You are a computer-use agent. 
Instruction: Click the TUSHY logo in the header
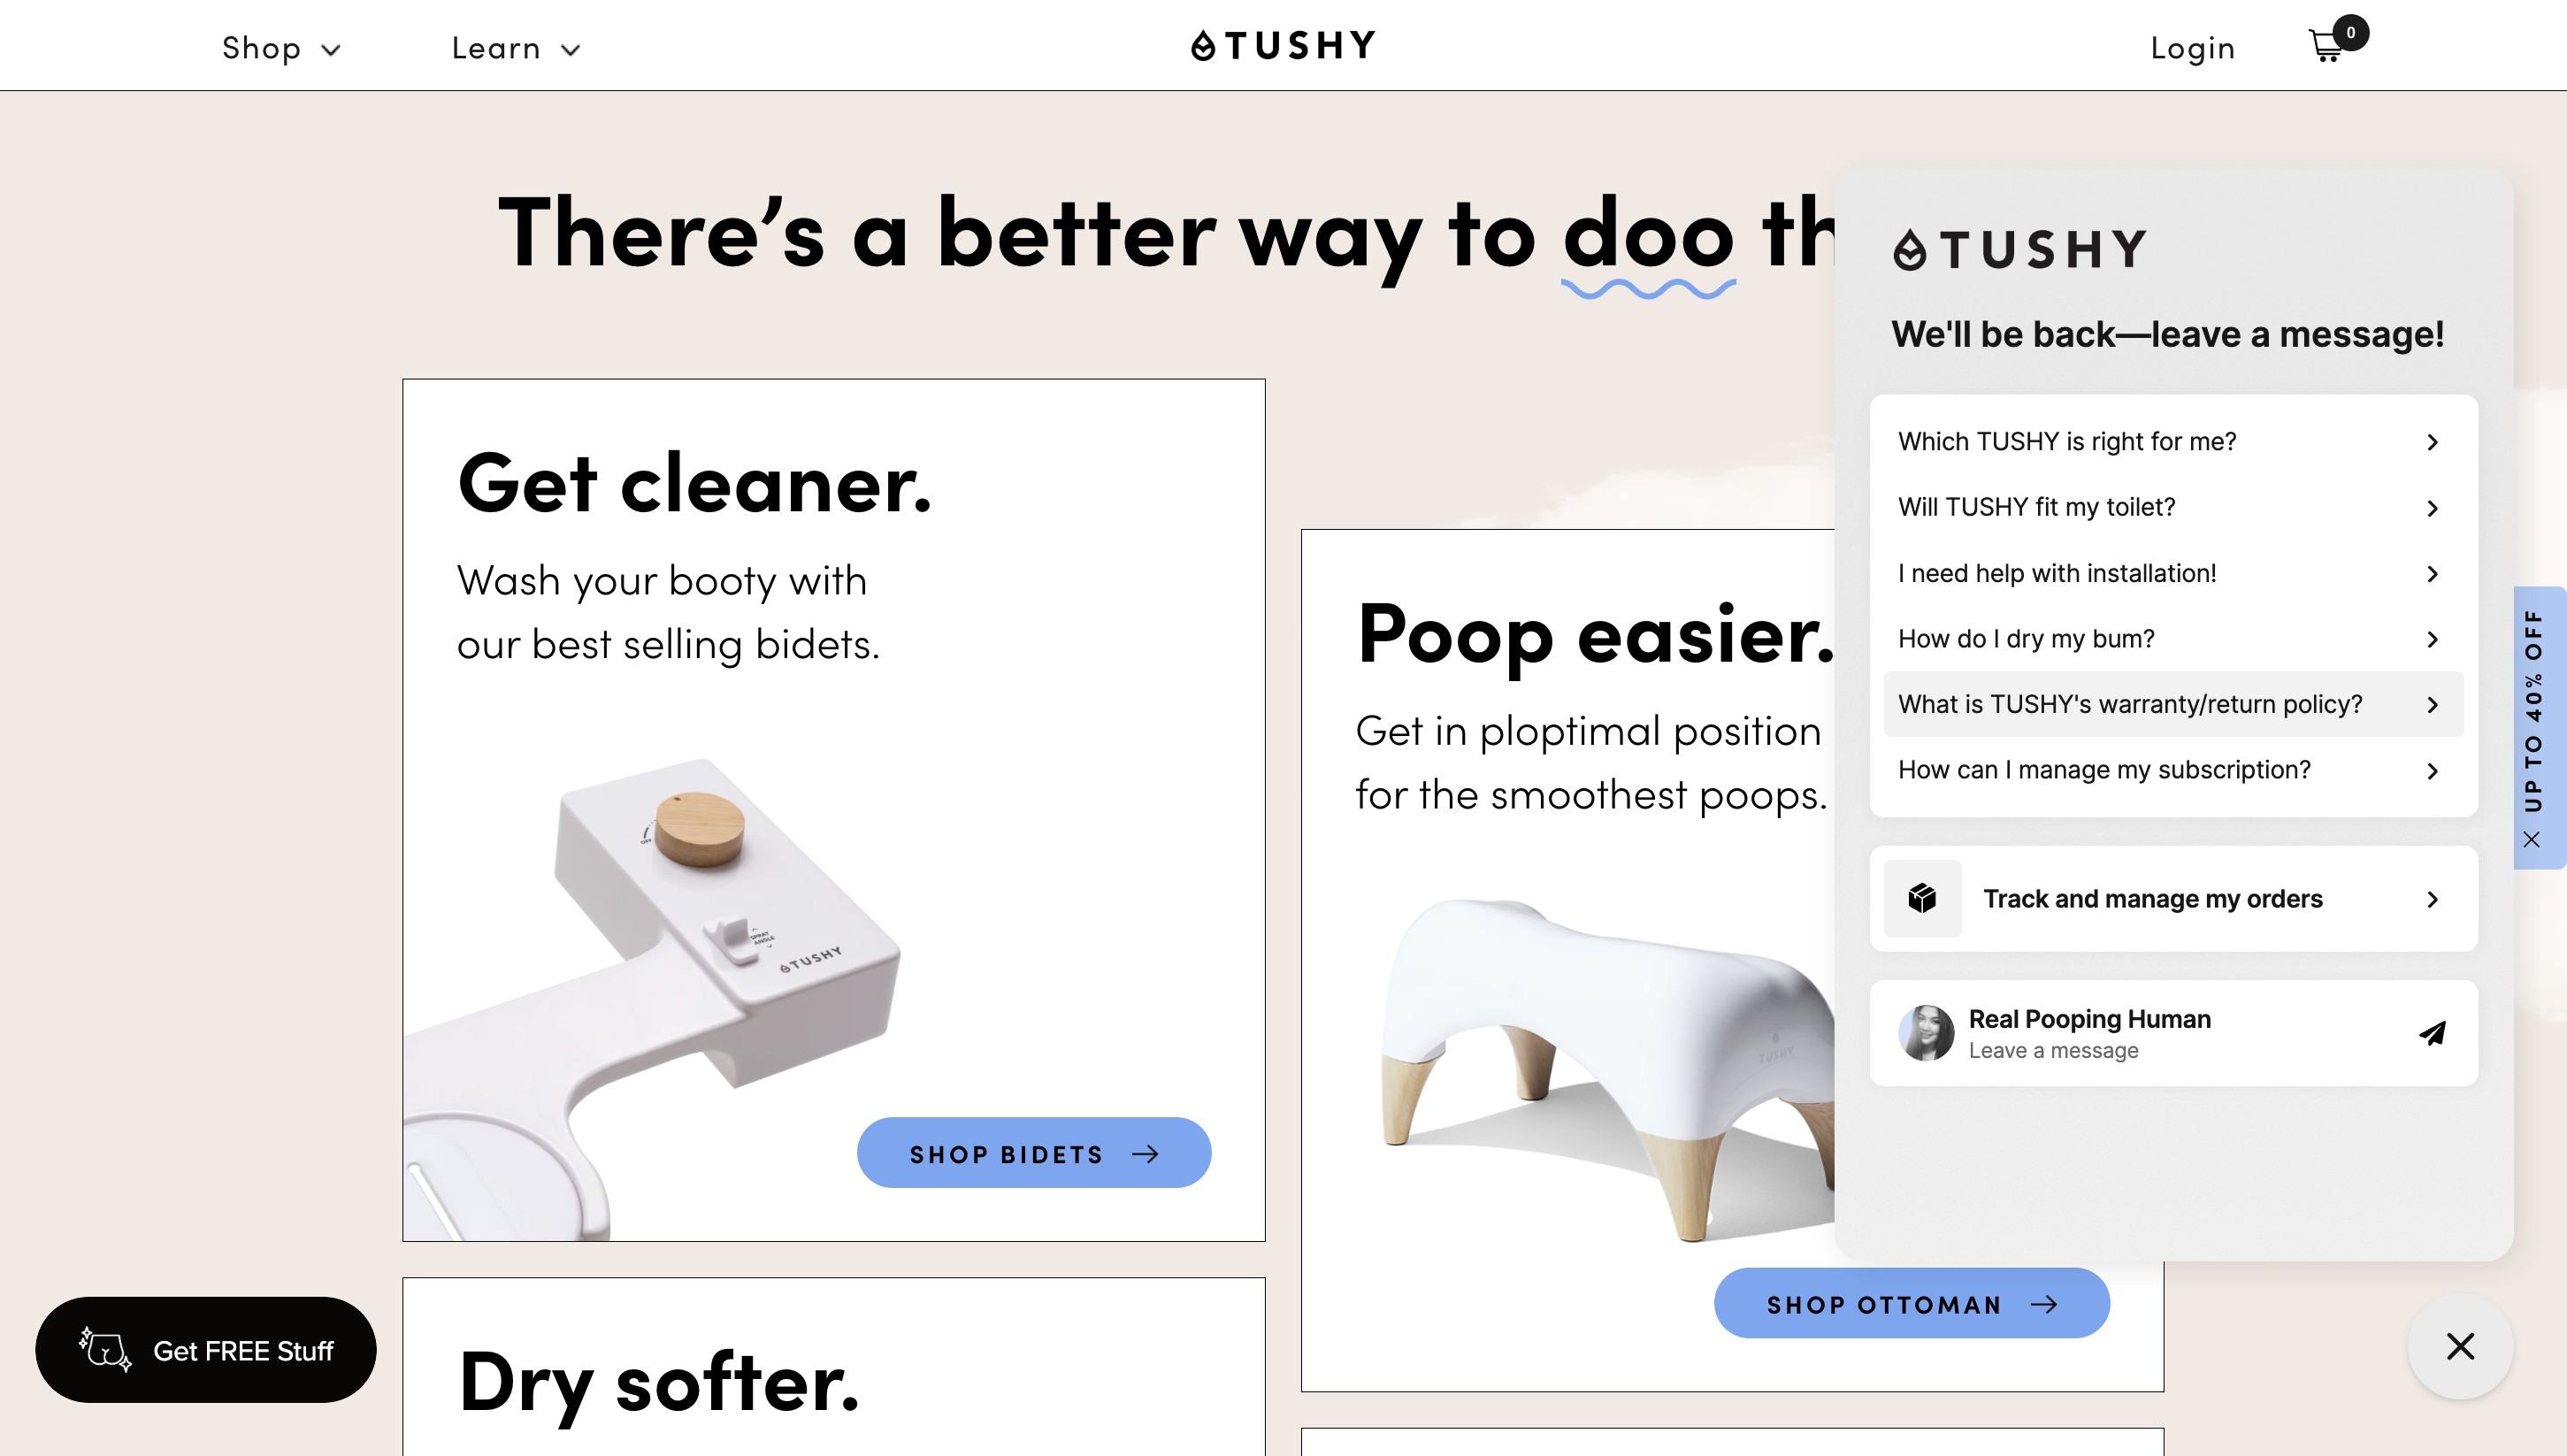1283,45
